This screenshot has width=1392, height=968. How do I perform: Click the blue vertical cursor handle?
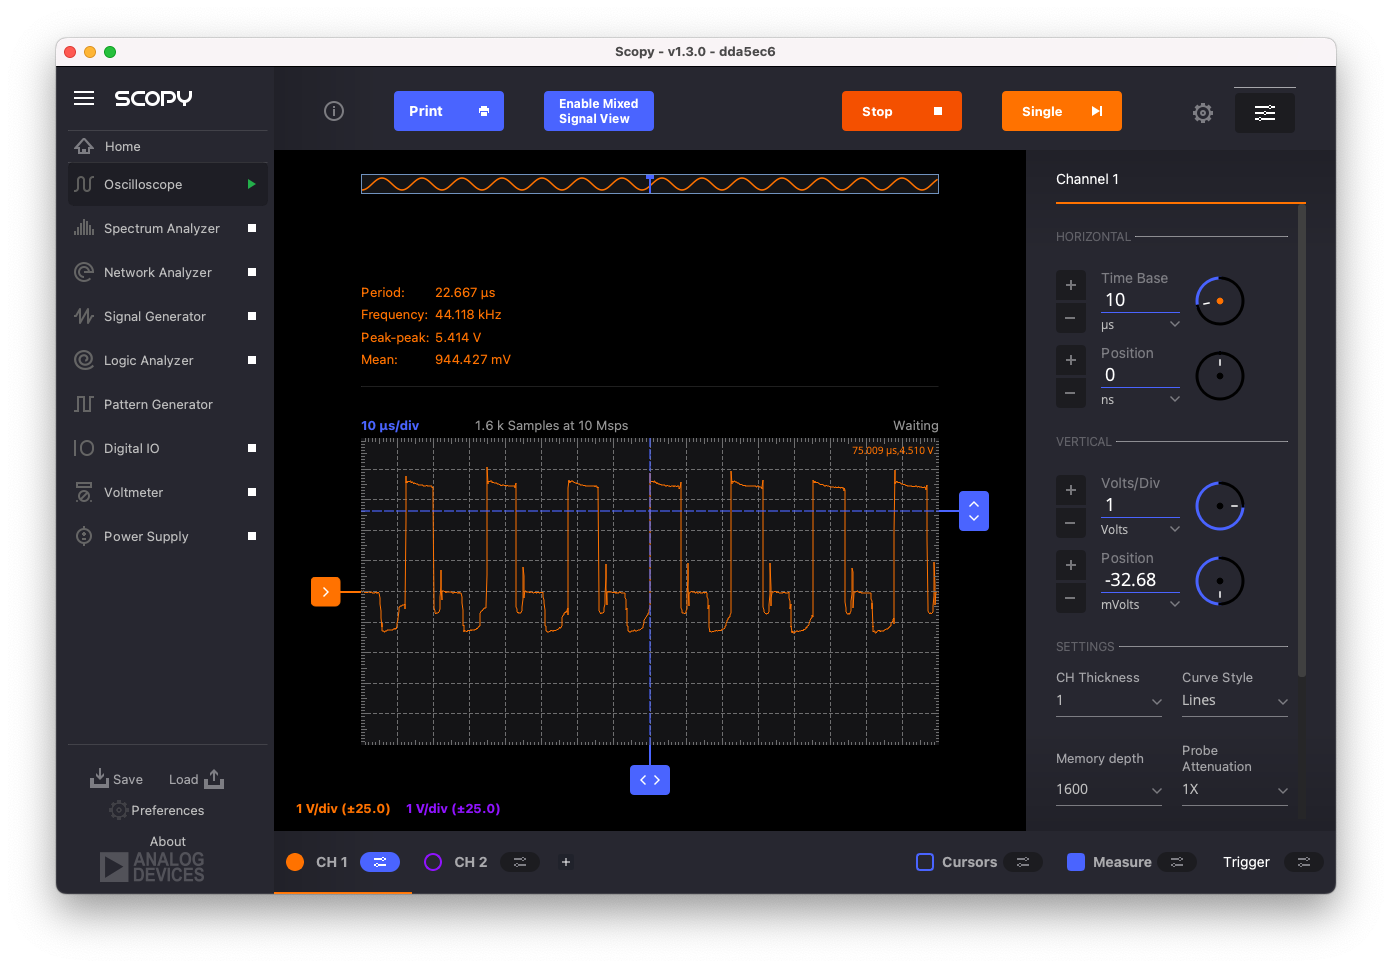[974, 511]
